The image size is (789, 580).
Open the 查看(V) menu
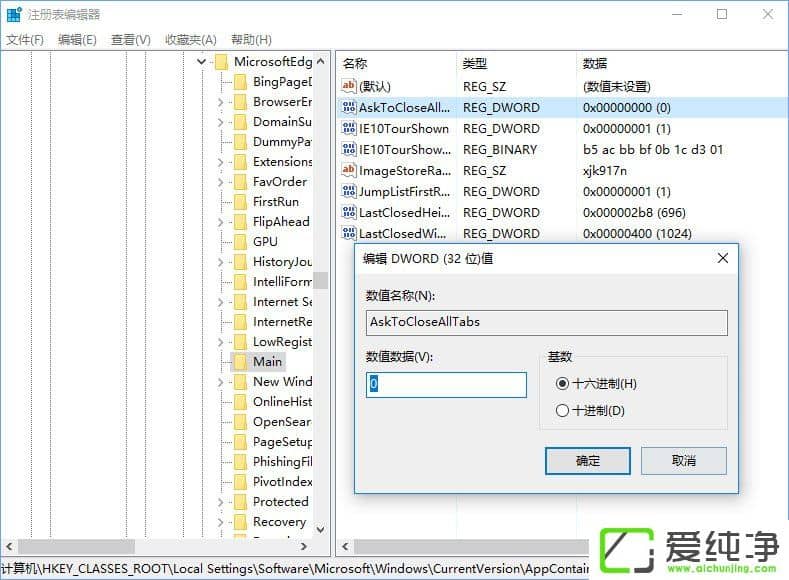coord(131,40)
